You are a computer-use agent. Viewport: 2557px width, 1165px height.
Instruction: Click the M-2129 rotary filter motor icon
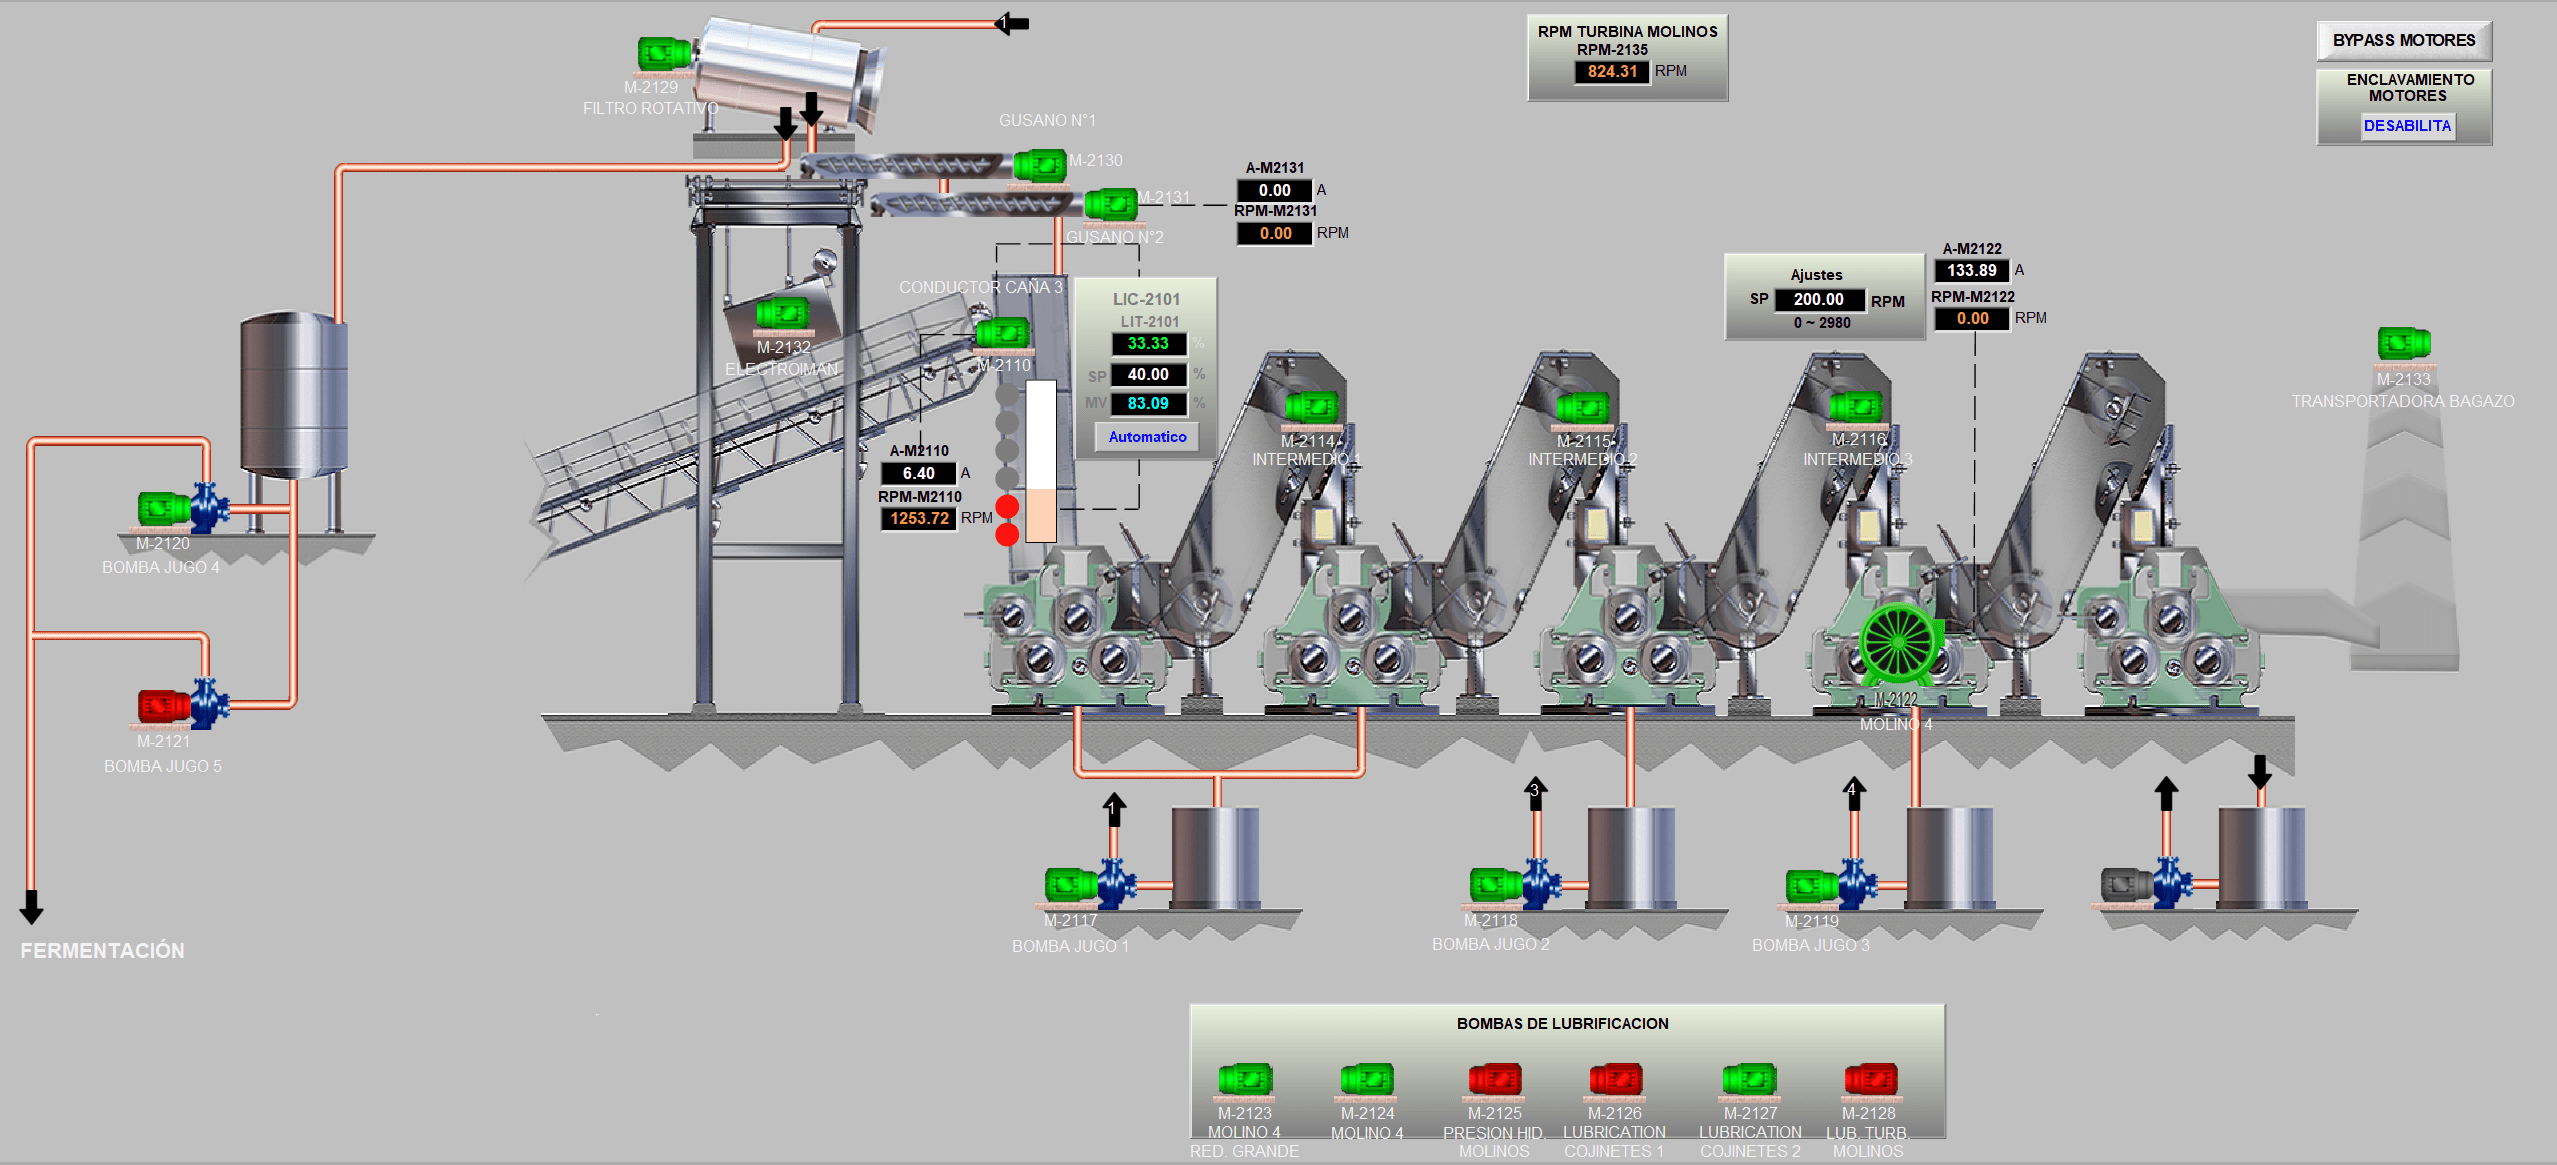[665, 54]
